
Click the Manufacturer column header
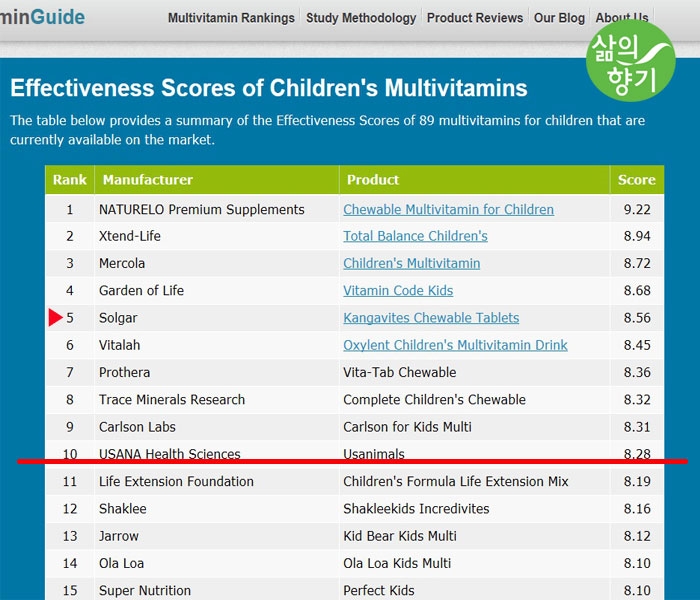(x=217, y=179)
